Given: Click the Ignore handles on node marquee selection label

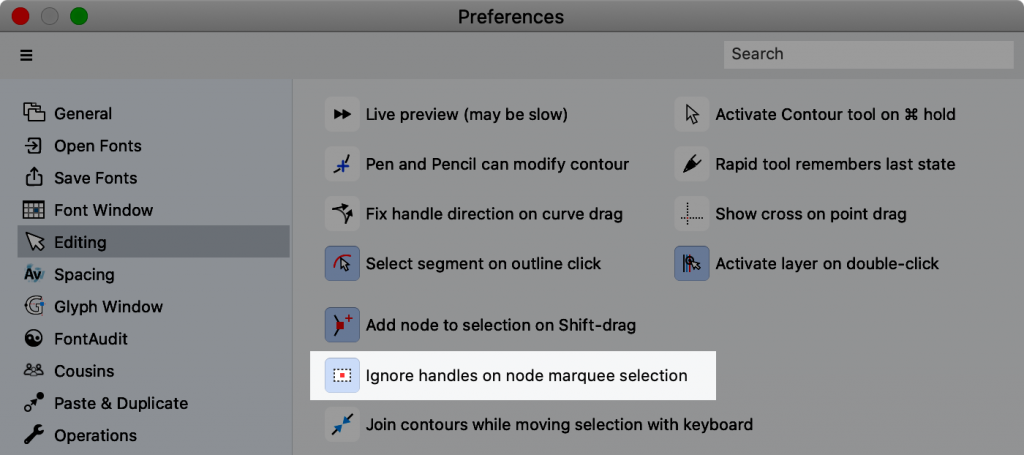Looking at the screenshot, I should [526, 375].
